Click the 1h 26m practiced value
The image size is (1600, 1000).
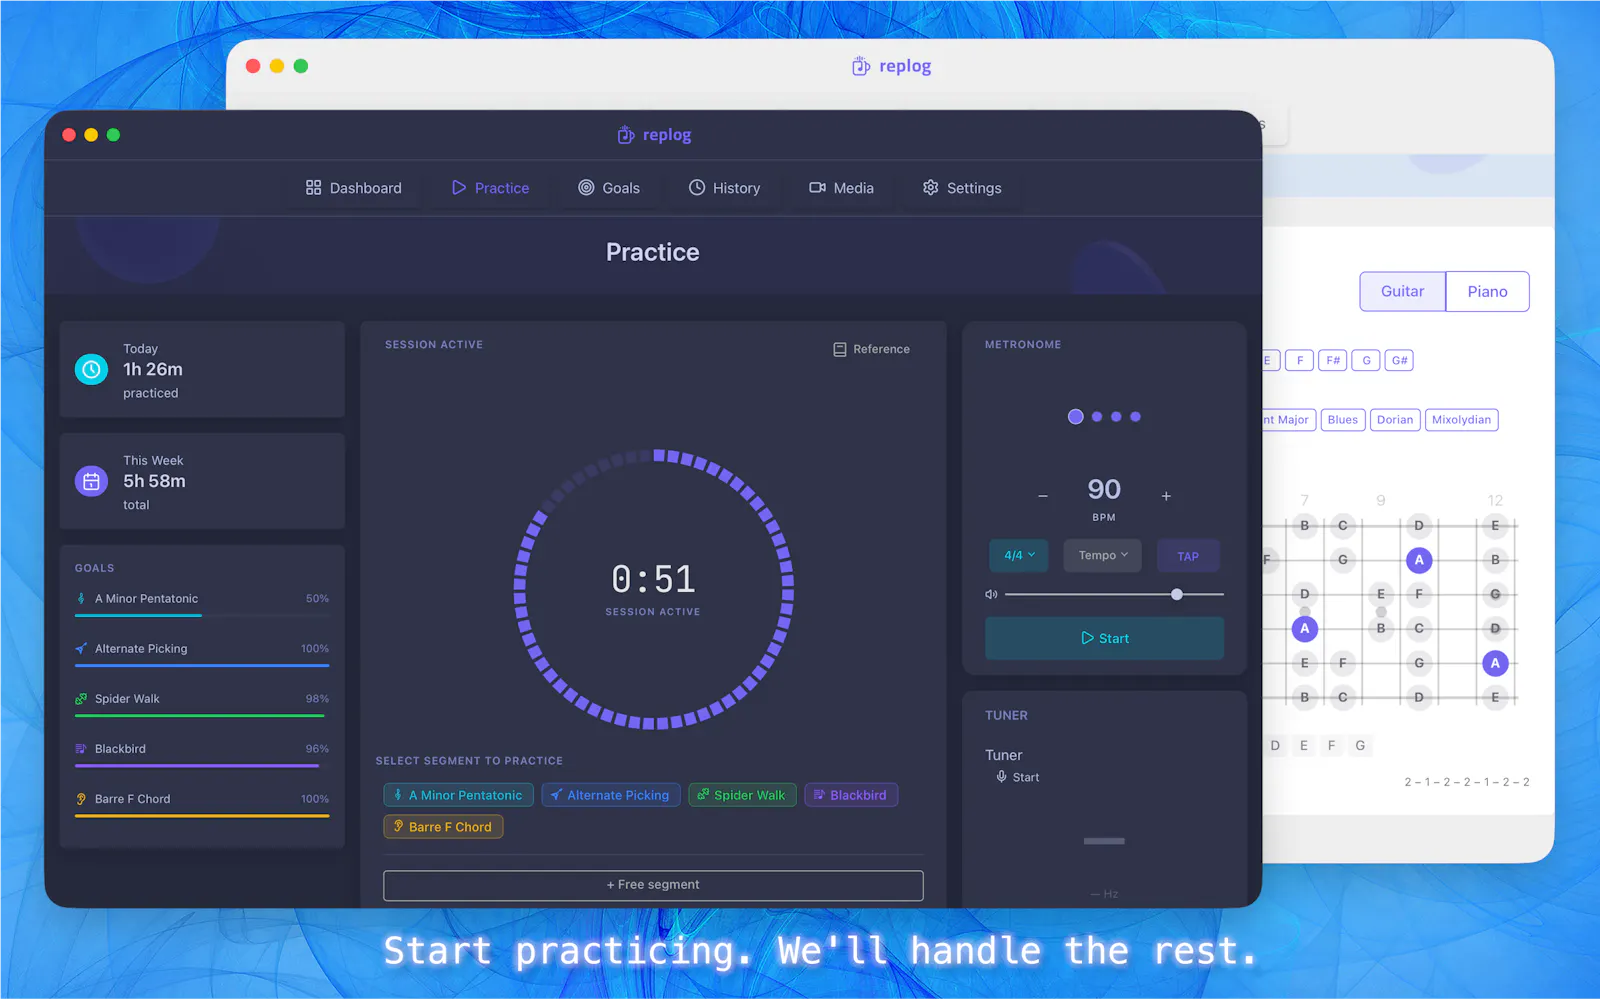click(153, 370)
